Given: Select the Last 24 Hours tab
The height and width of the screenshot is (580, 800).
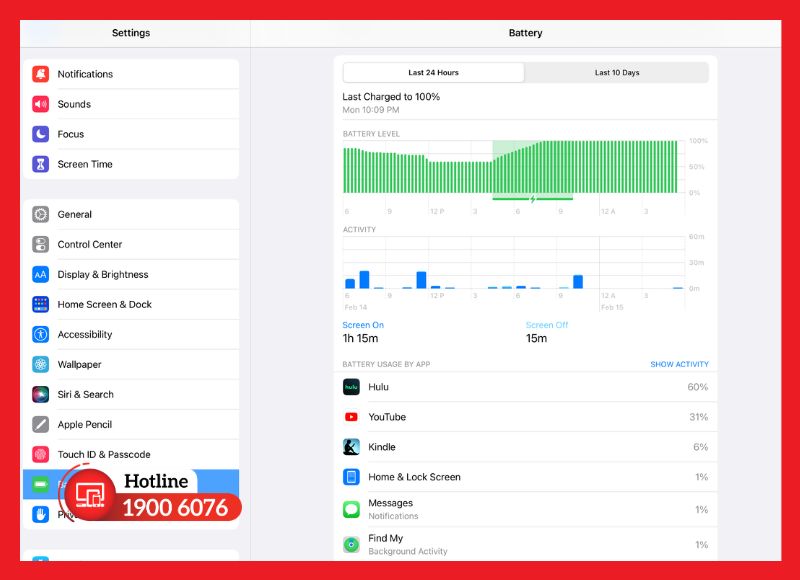Looking at the screenshot, I should [x=433, y=73].
